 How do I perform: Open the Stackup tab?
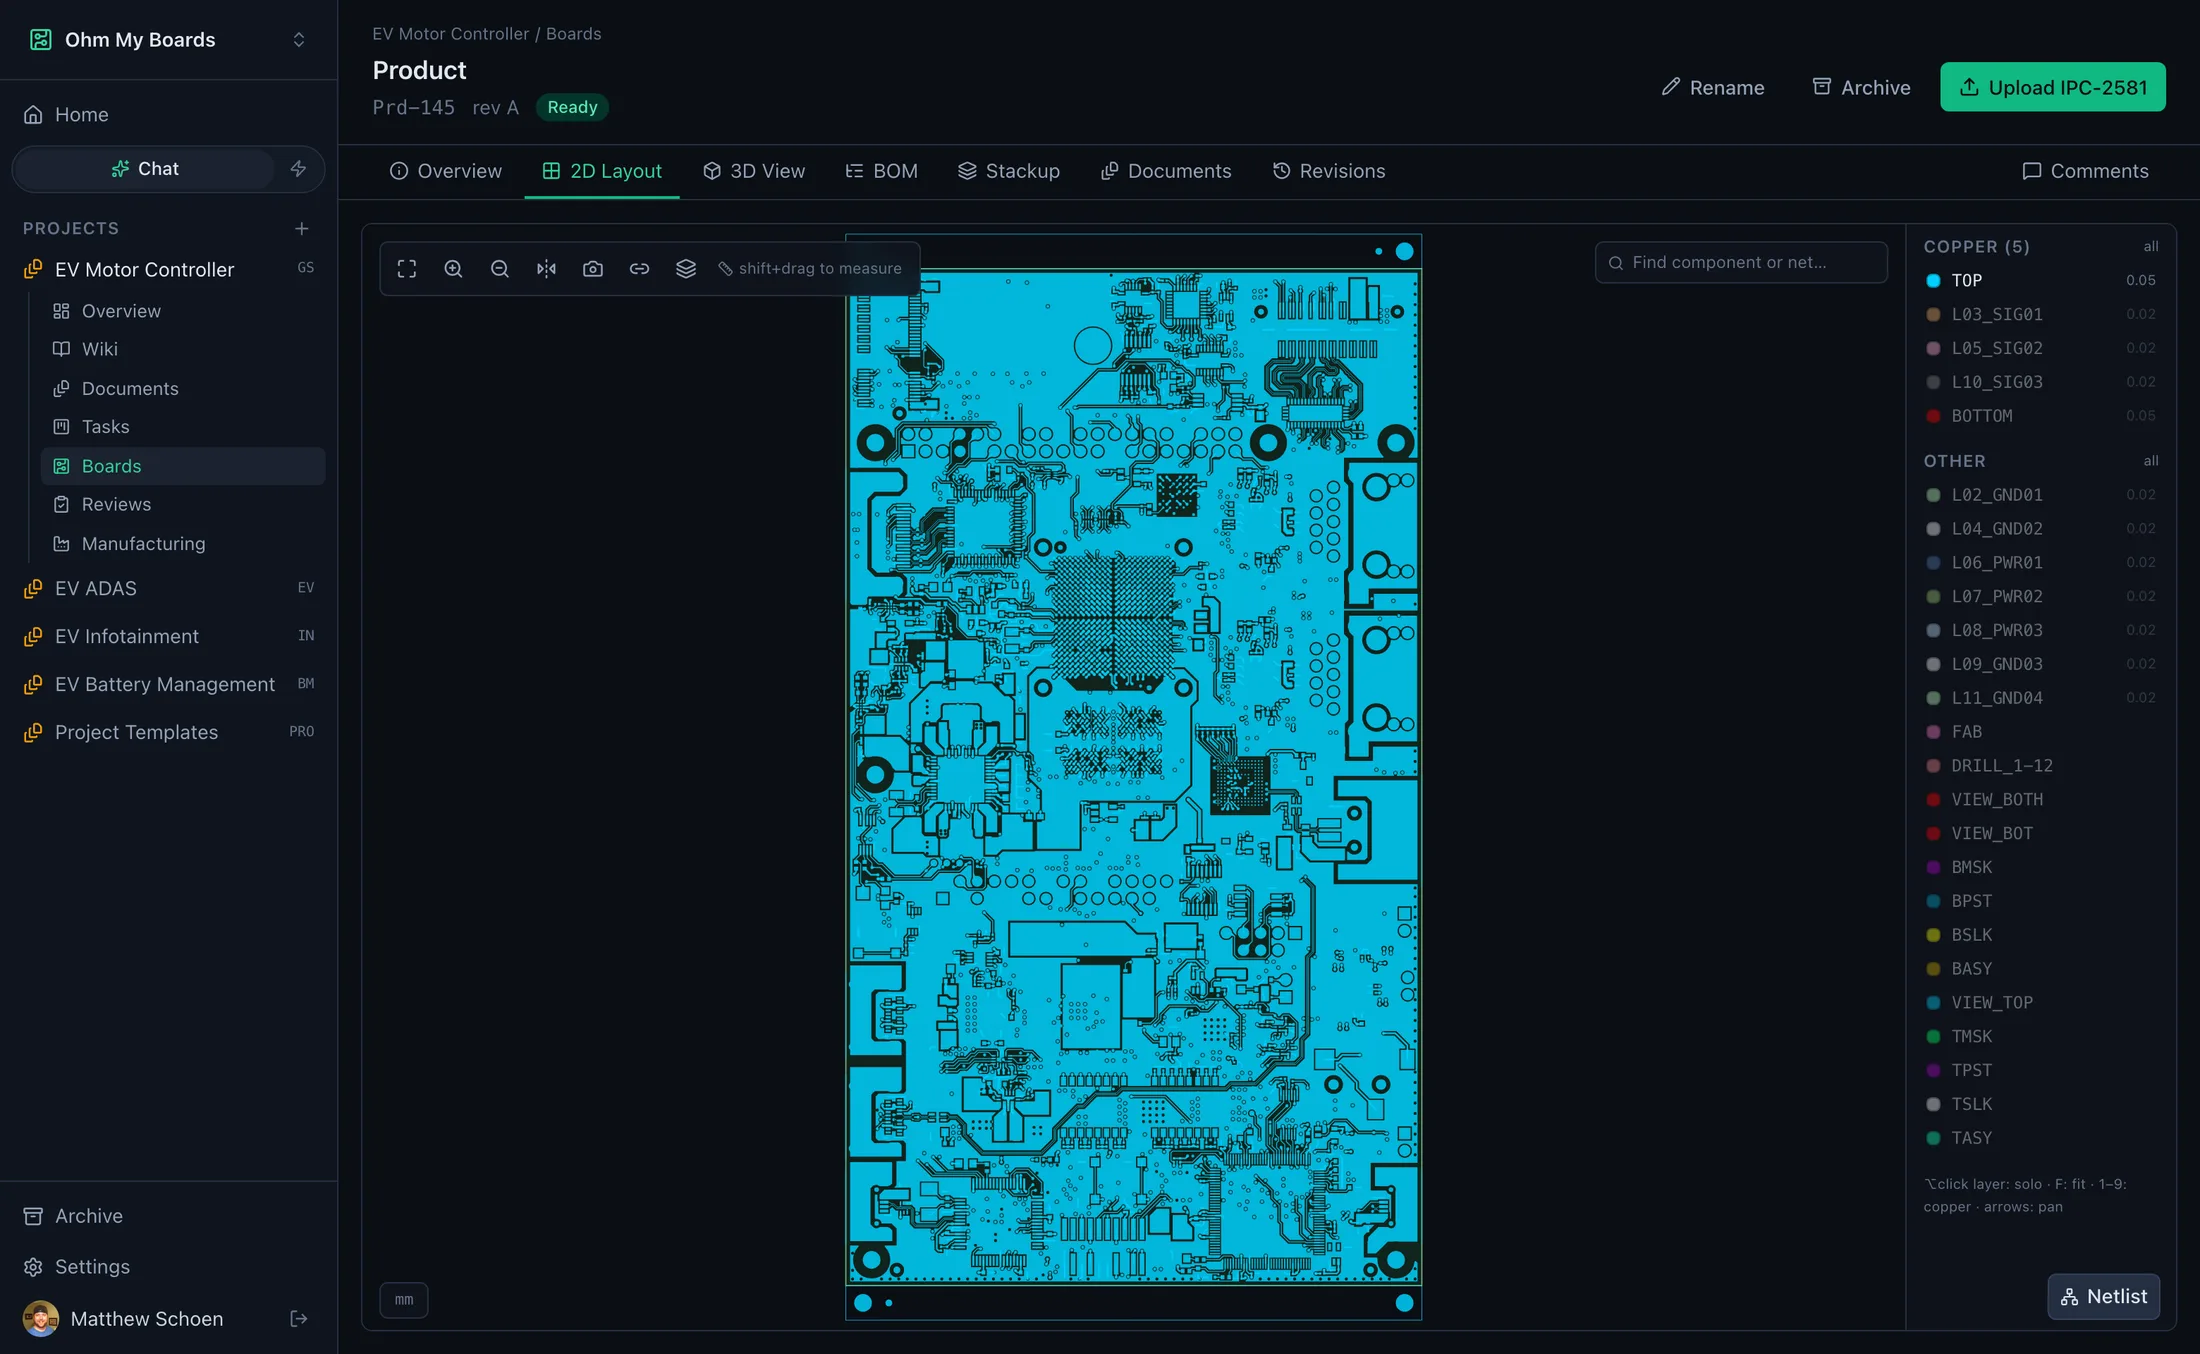click(x=1008, y=172)
